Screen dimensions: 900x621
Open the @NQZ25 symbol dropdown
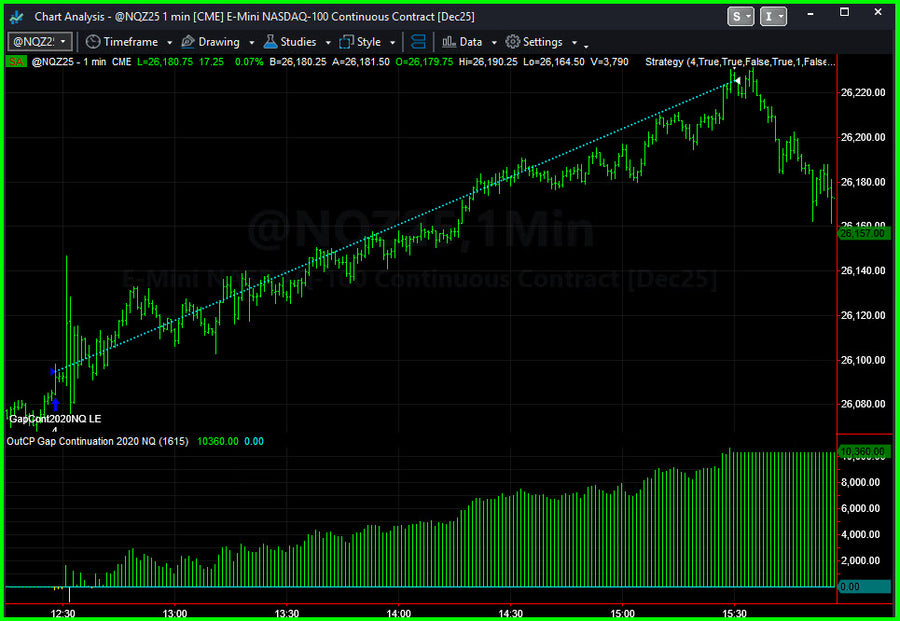click(x=63, y=42)
